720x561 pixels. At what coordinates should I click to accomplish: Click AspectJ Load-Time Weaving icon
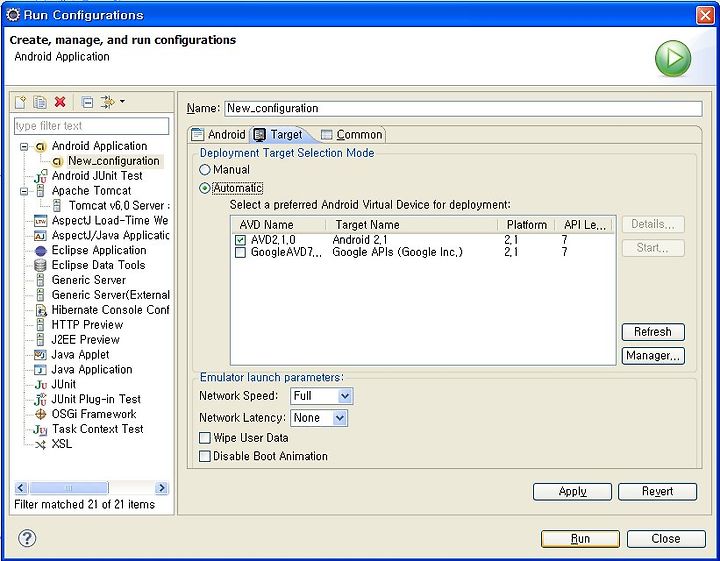tap(41, 221)
